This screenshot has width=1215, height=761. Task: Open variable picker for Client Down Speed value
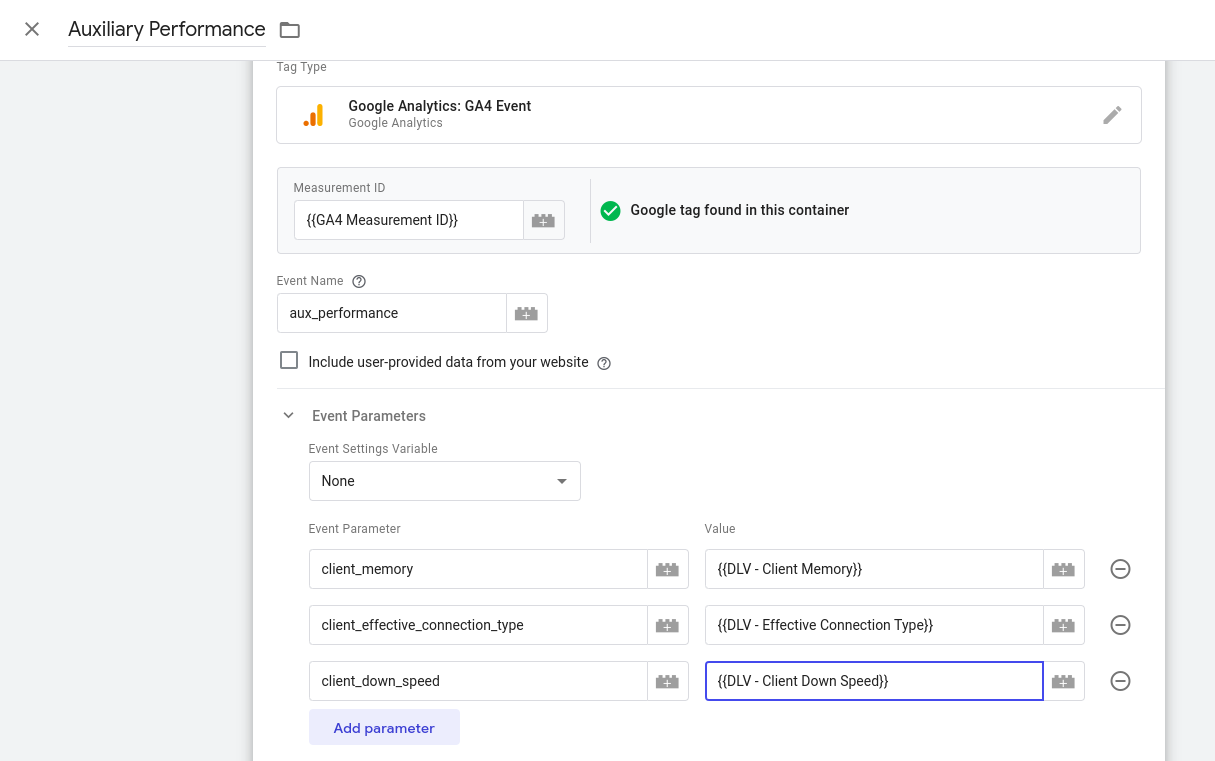click(1063, 680)
